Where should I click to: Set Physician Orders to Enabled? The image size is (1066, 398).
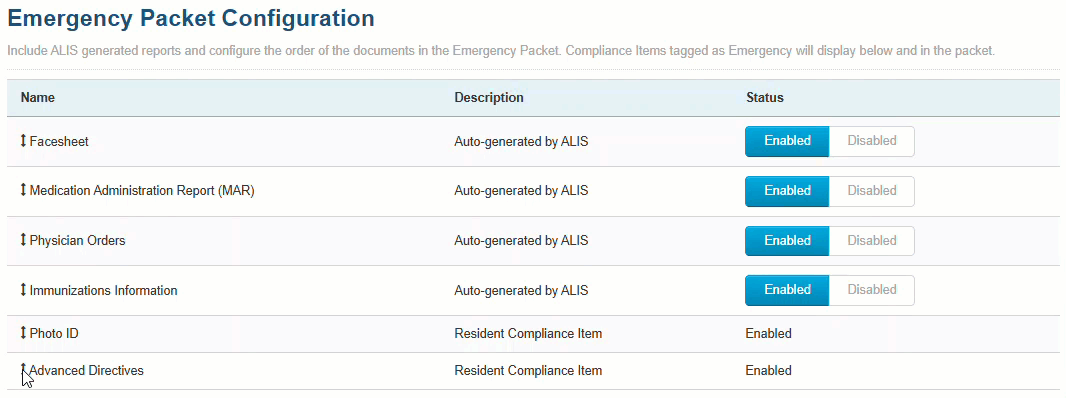pos(787,241)
